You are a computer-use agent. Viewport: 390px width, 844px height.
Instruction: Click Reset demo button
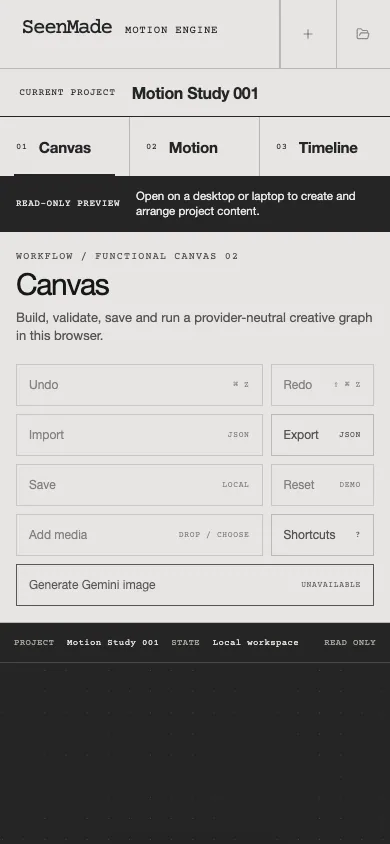tap(322, 485)
